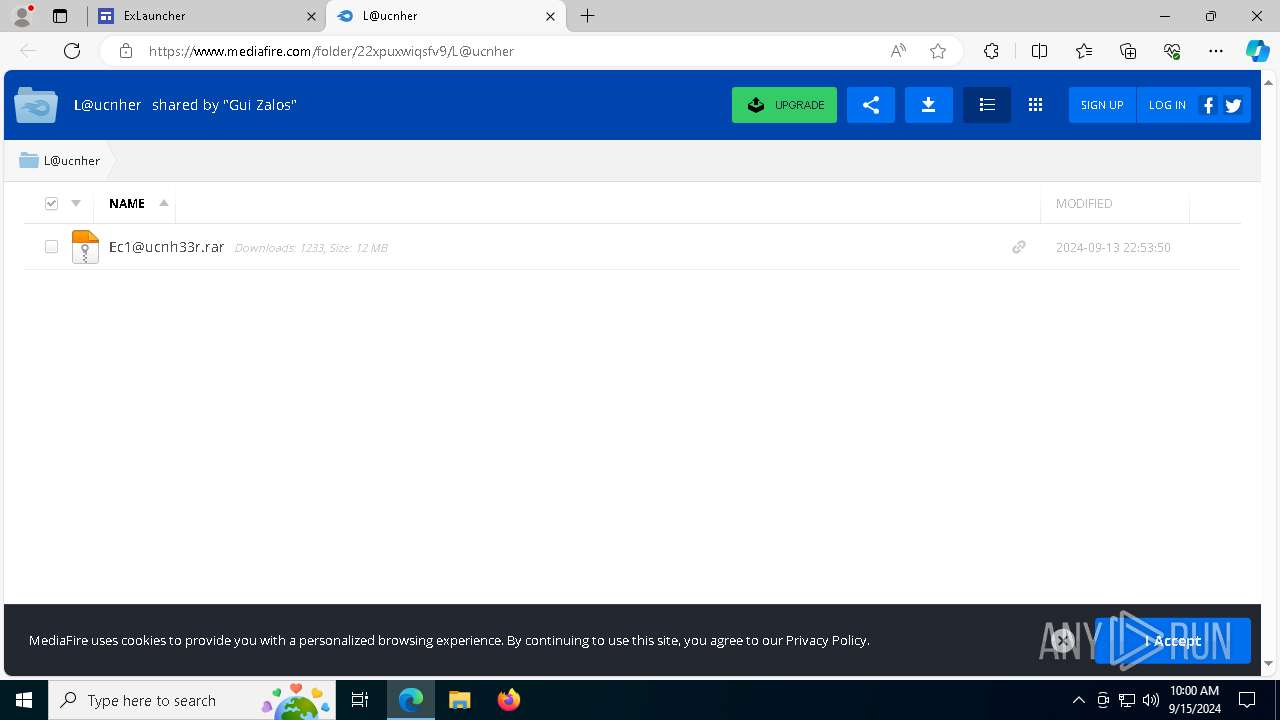Open the Extensions puzzle icon
The image size is (1280, 720).
click(991, 51)
